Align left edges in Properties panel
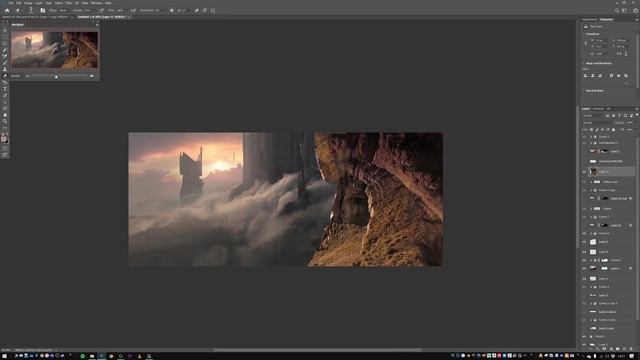This screenshot has height=360, width=640. (x=585, y=76)
